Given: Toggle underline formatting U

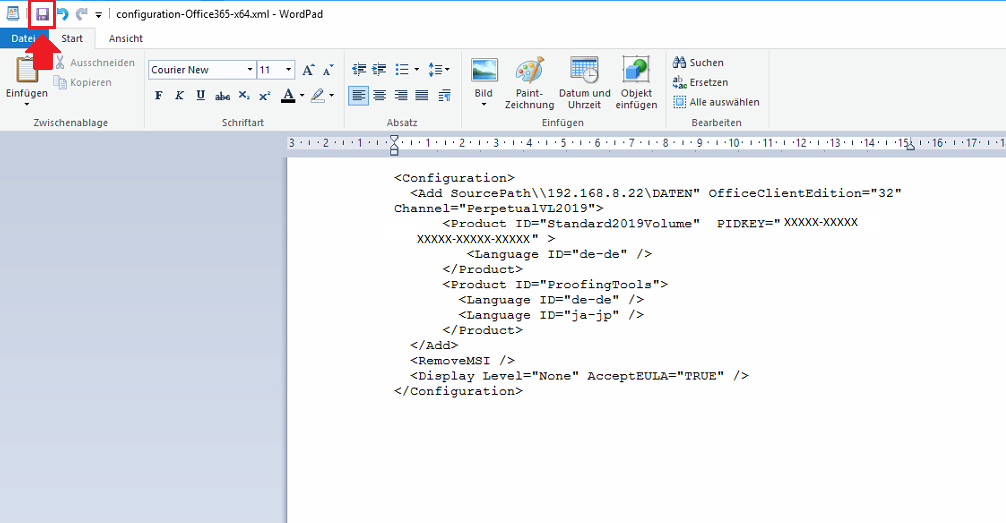Looking at the screenshot, I should pyautogui.click(x=201, y=96).
